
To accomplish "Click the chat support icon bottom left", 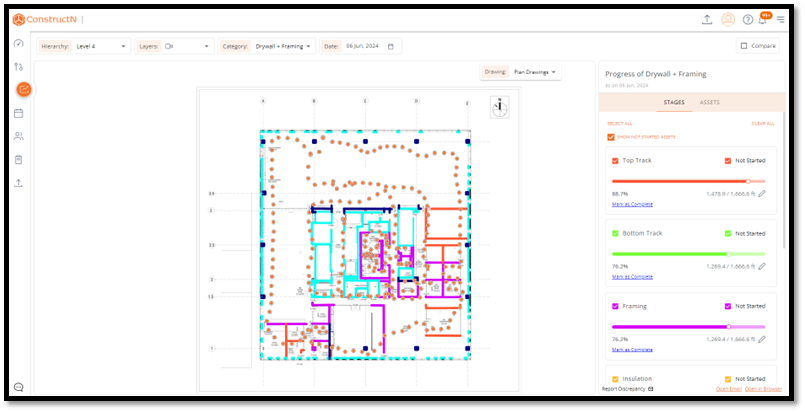I will click(x=18, y=387).
